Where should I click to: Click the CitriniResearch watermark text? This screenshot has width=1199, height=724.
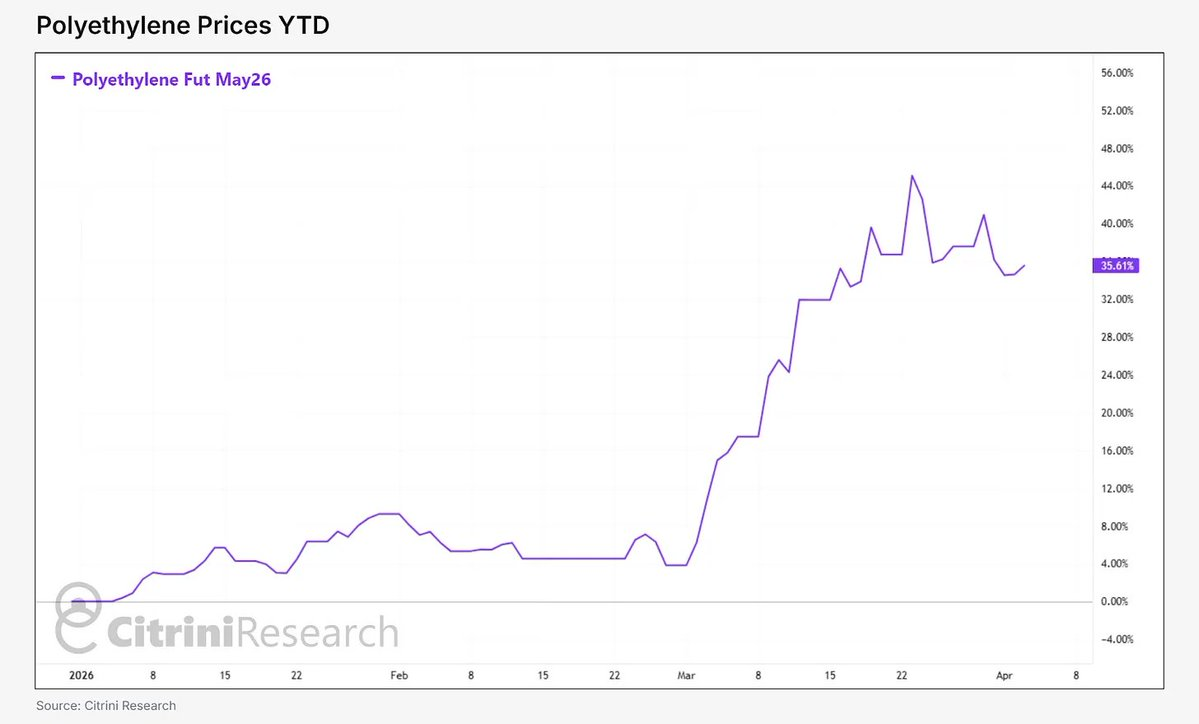pos(252,633)
